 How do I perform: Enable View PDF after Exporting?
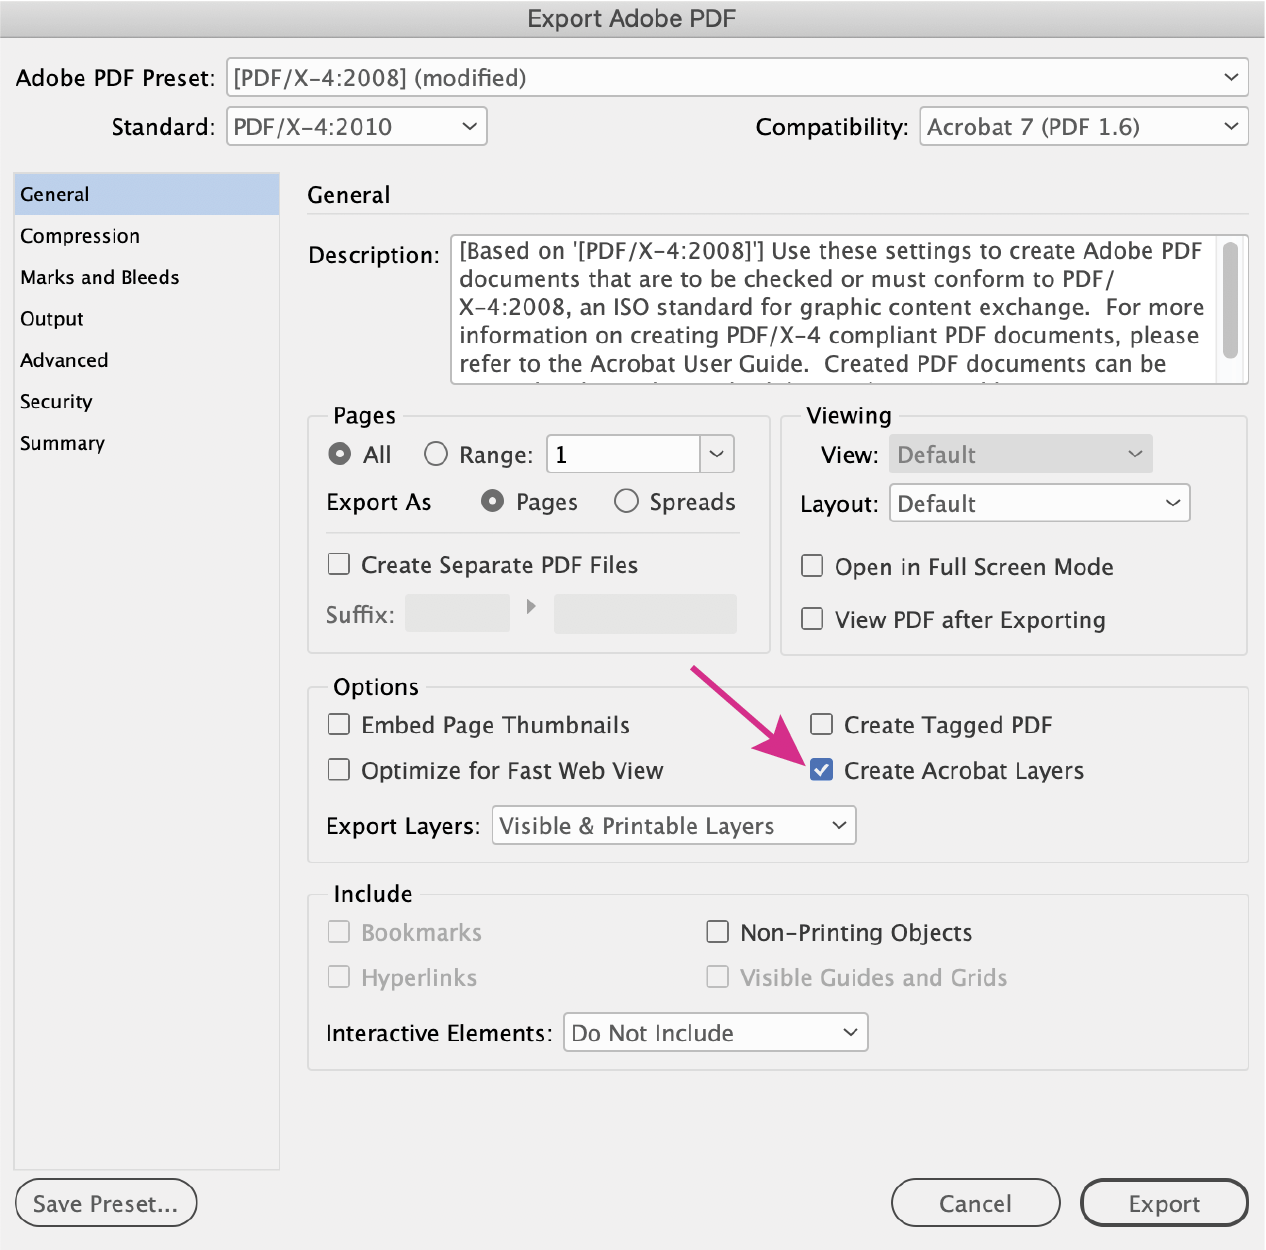coord(812,619)
